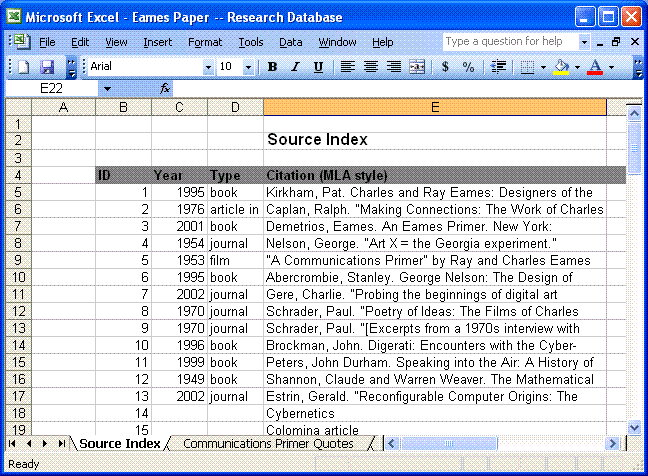This screenshot has width=648, height=476.
Task: Click Merge and Center icon
Action: click(x=417, y=67)
